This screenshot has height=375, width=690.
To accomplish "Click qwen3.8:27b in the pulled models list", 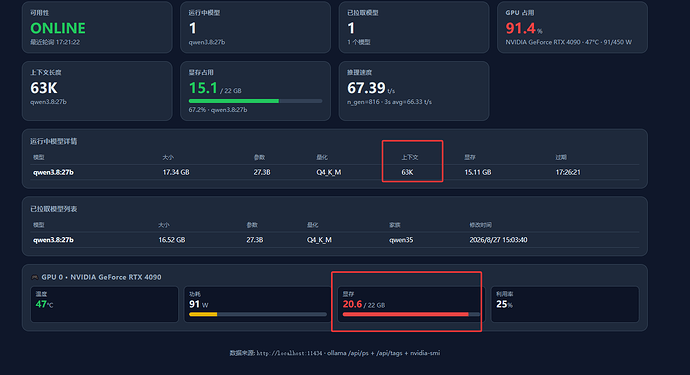I will pos(53,240).
